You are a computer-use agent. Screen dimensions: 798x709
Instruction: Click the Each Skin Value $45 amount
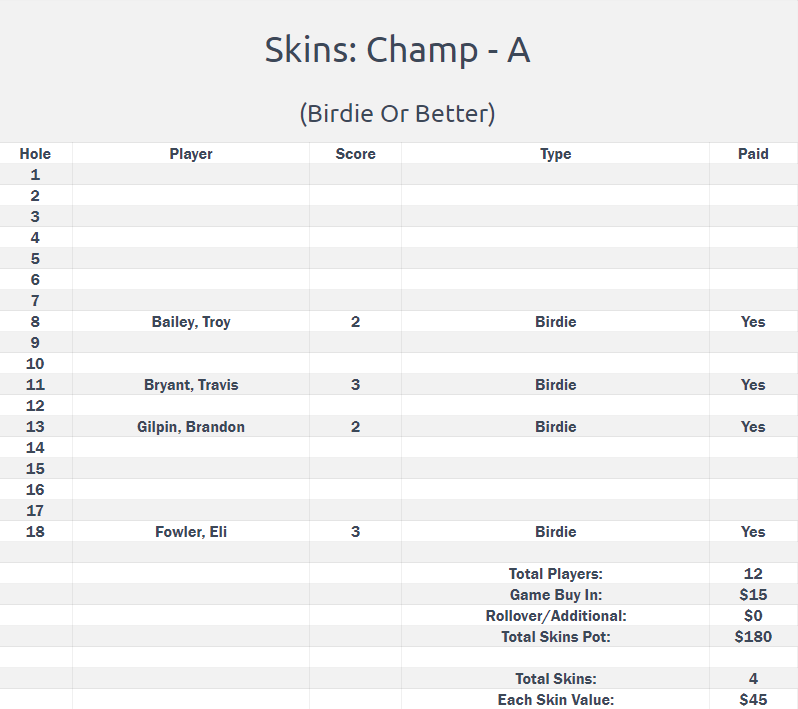coord(753,700)
